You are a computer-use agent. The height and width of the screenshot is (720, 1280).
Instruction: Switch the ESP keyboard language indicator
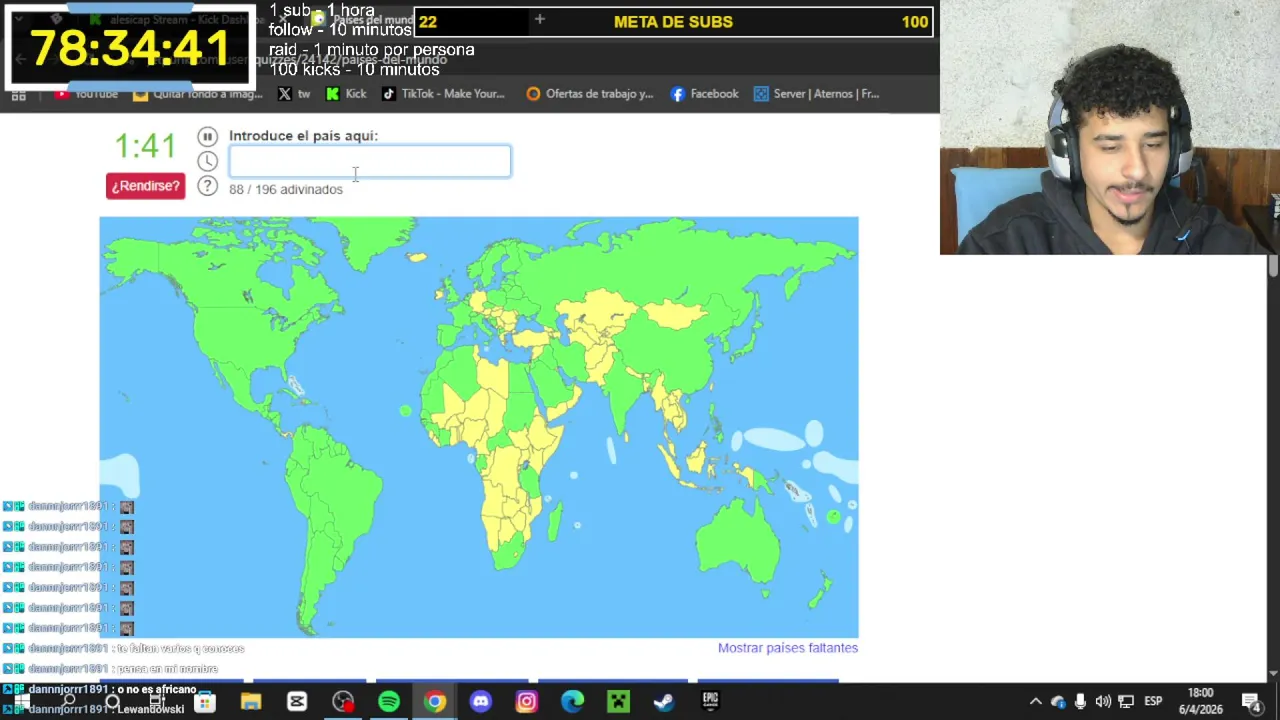[1153, 702]
